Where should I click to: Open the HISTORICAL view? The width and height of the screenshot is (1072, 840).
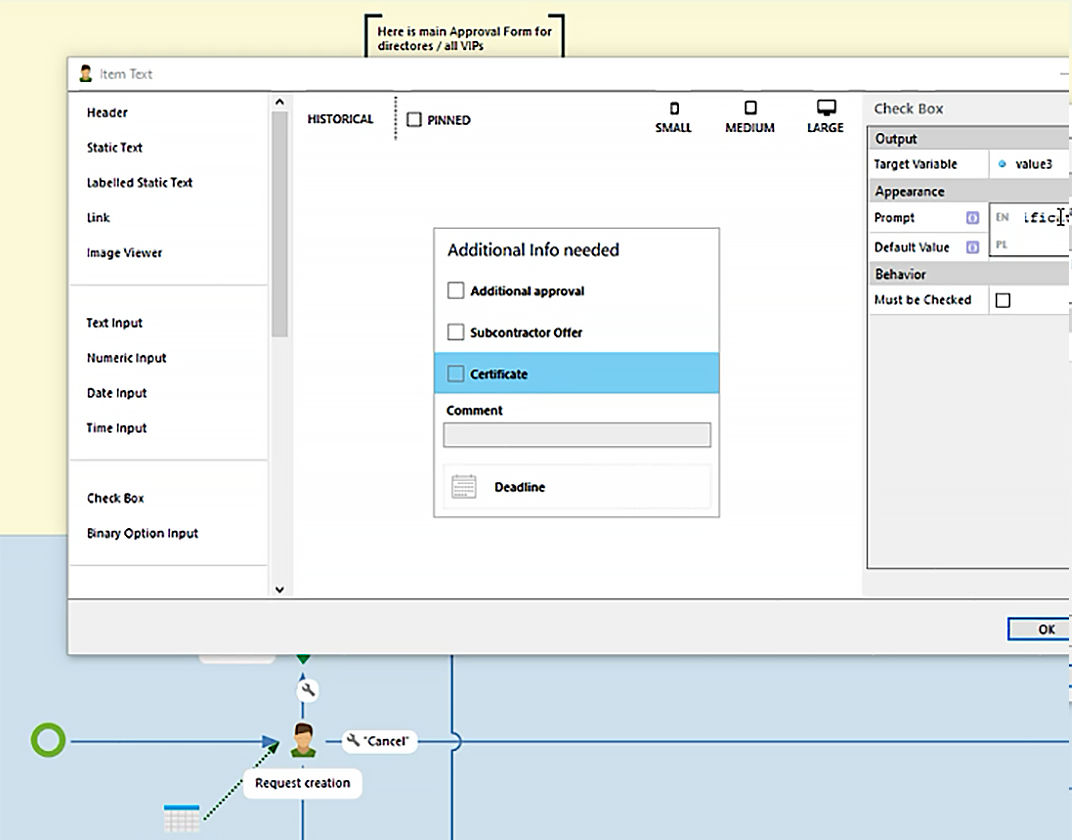340,119
